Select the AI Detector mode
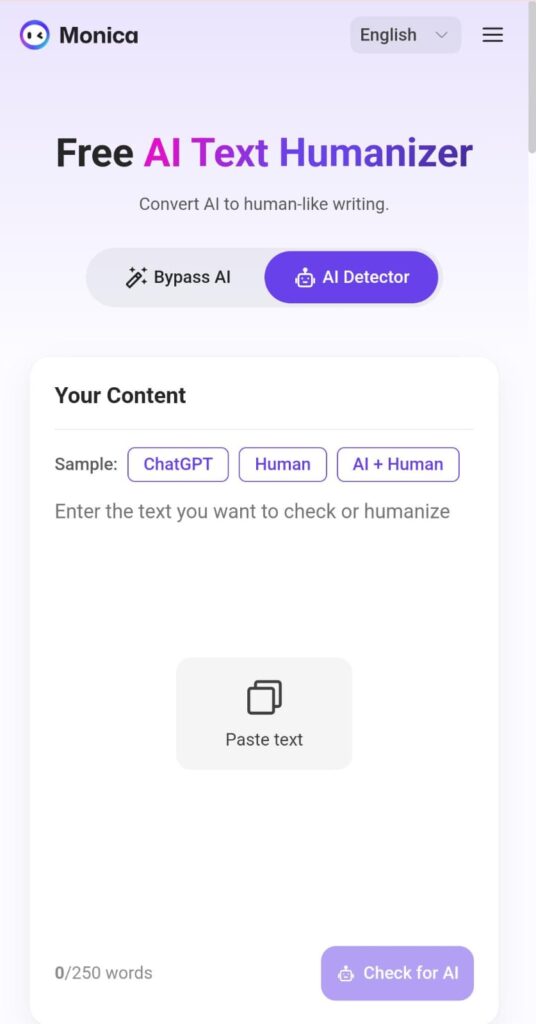Viewport: 536px width, 1024px height. 351,277
